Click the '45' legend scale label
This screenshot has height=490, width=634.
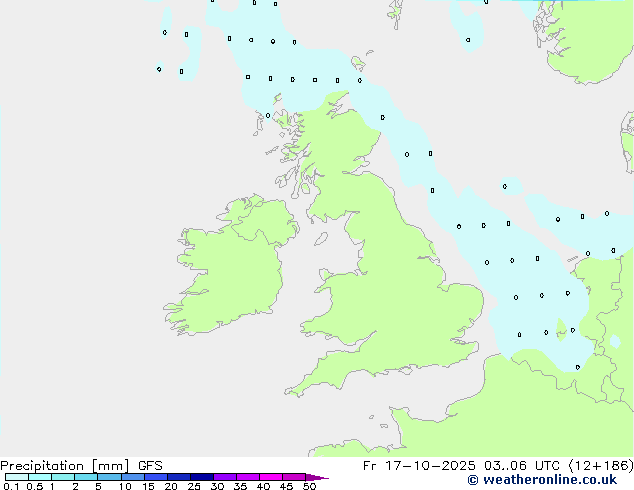(x=286, y=486)
